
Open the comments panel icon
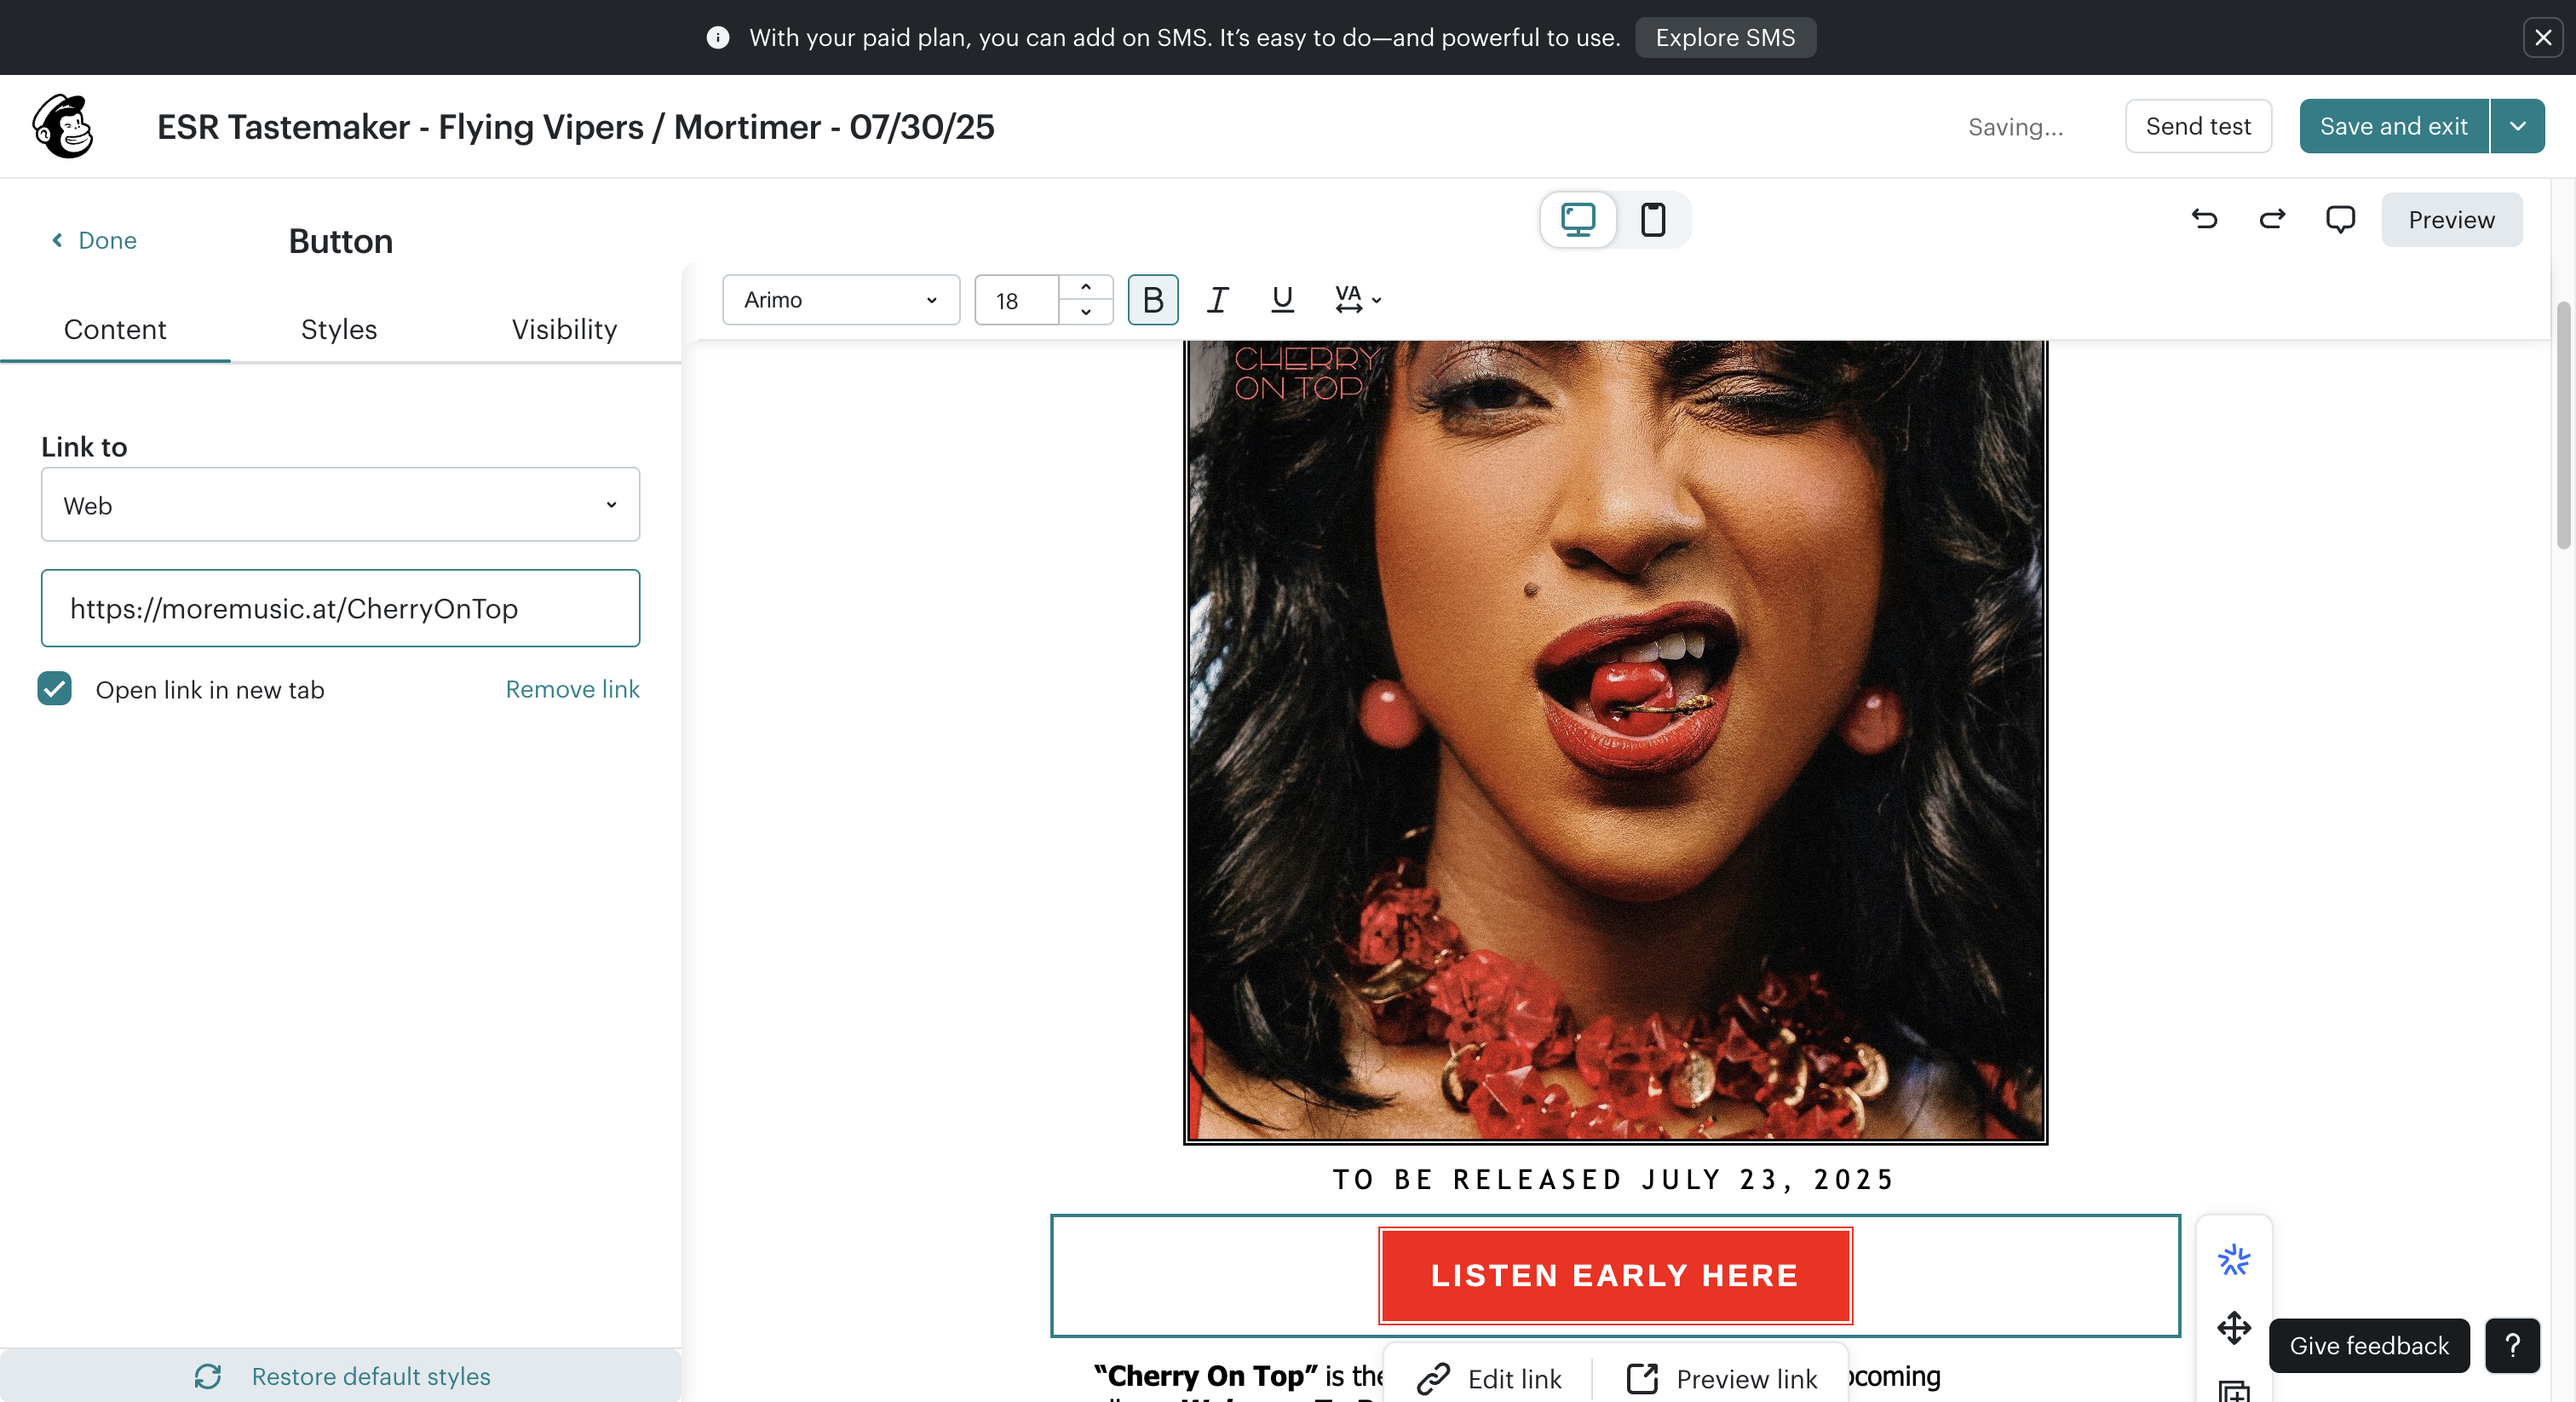click(2340, 219)
